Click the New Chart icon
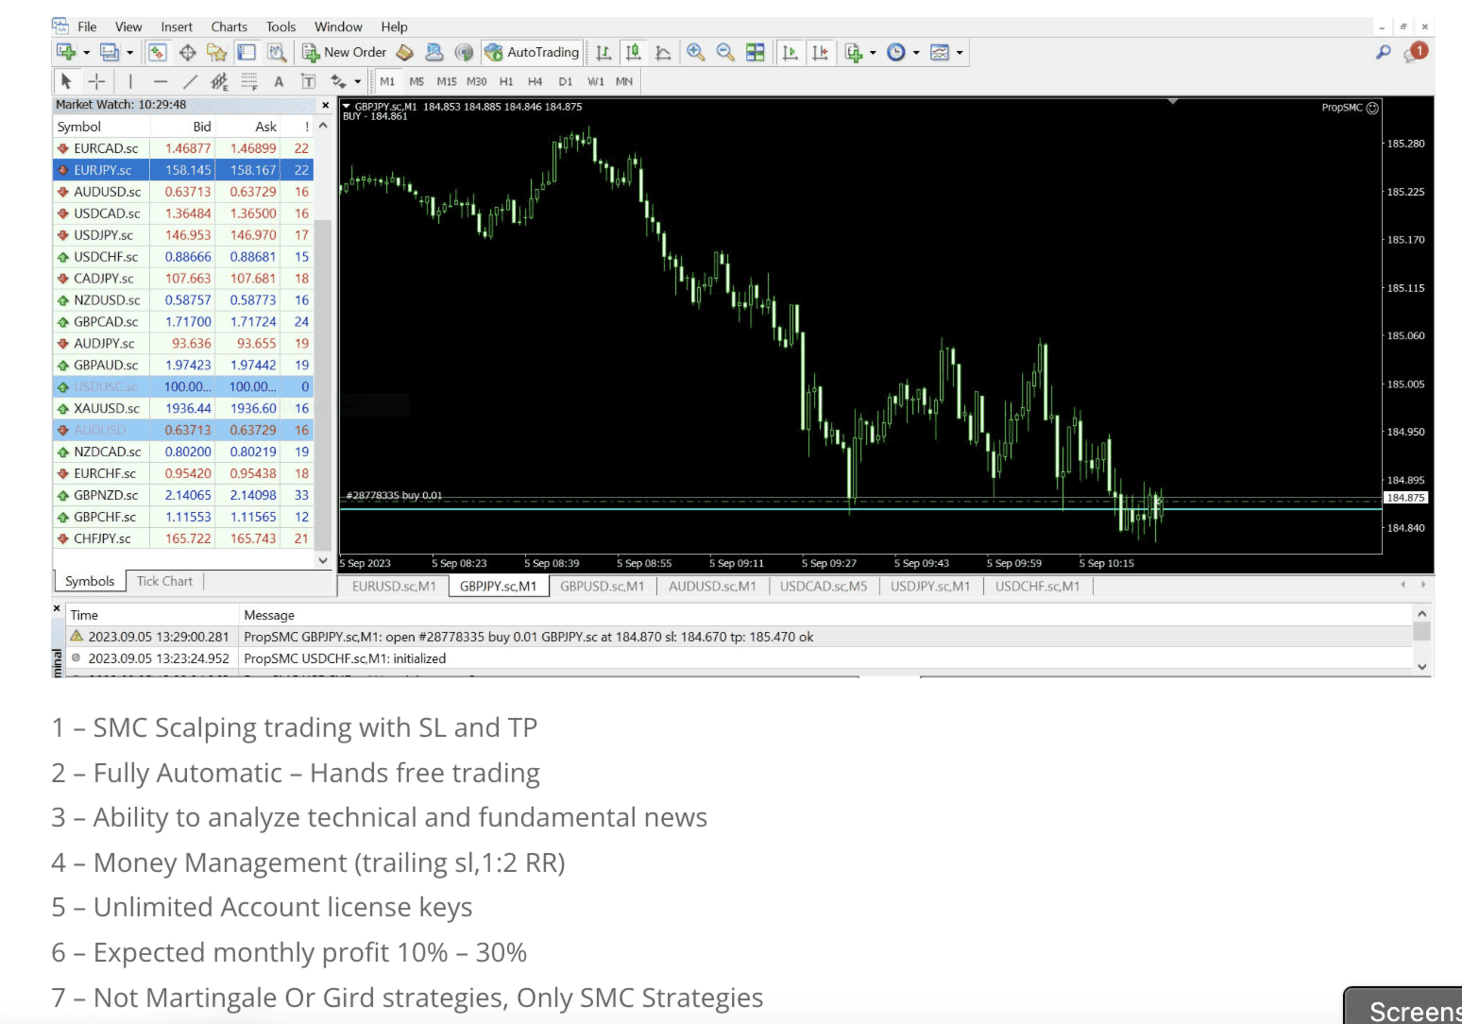Viewport: 1462px width, 1024px height. (66, 52)
